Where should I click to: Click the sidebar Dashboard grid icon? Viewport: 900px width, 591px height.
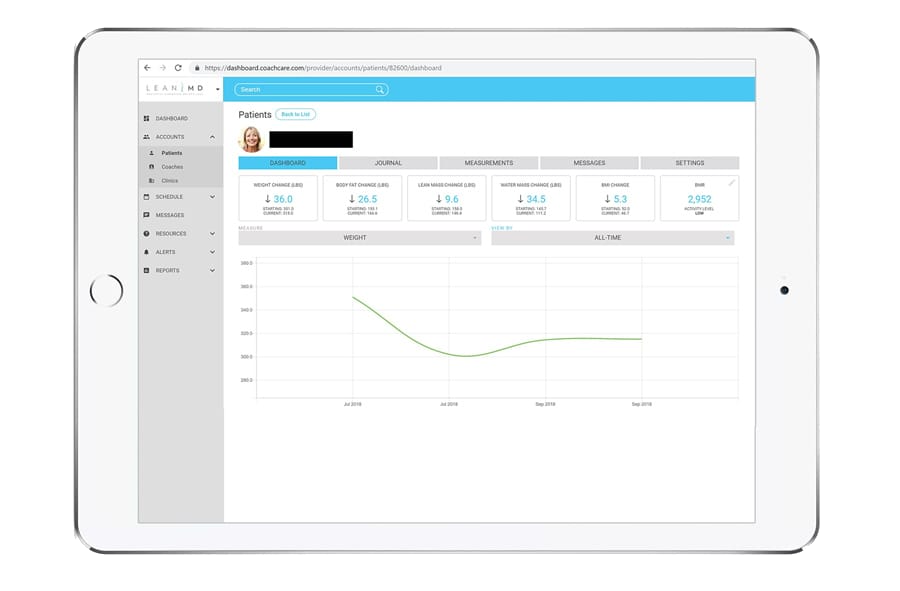coord(146,118)
